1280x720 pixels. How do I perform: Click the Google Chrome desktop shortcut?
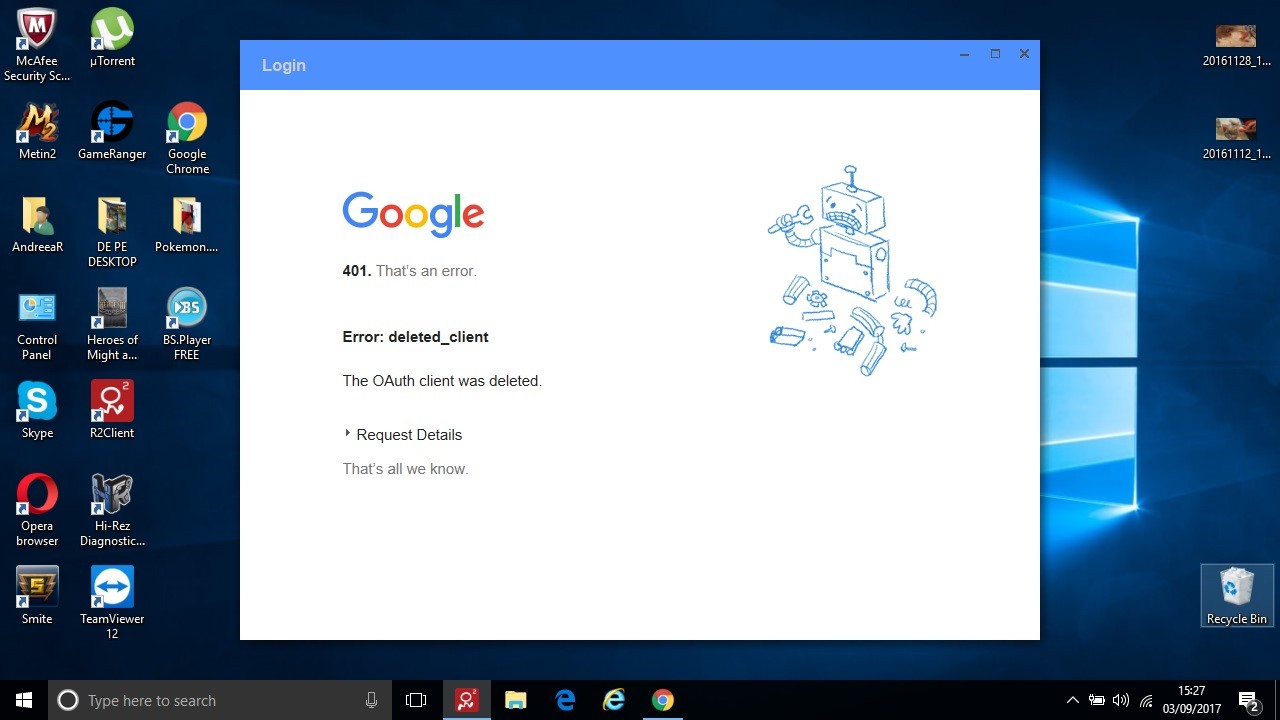pos(187,125)
